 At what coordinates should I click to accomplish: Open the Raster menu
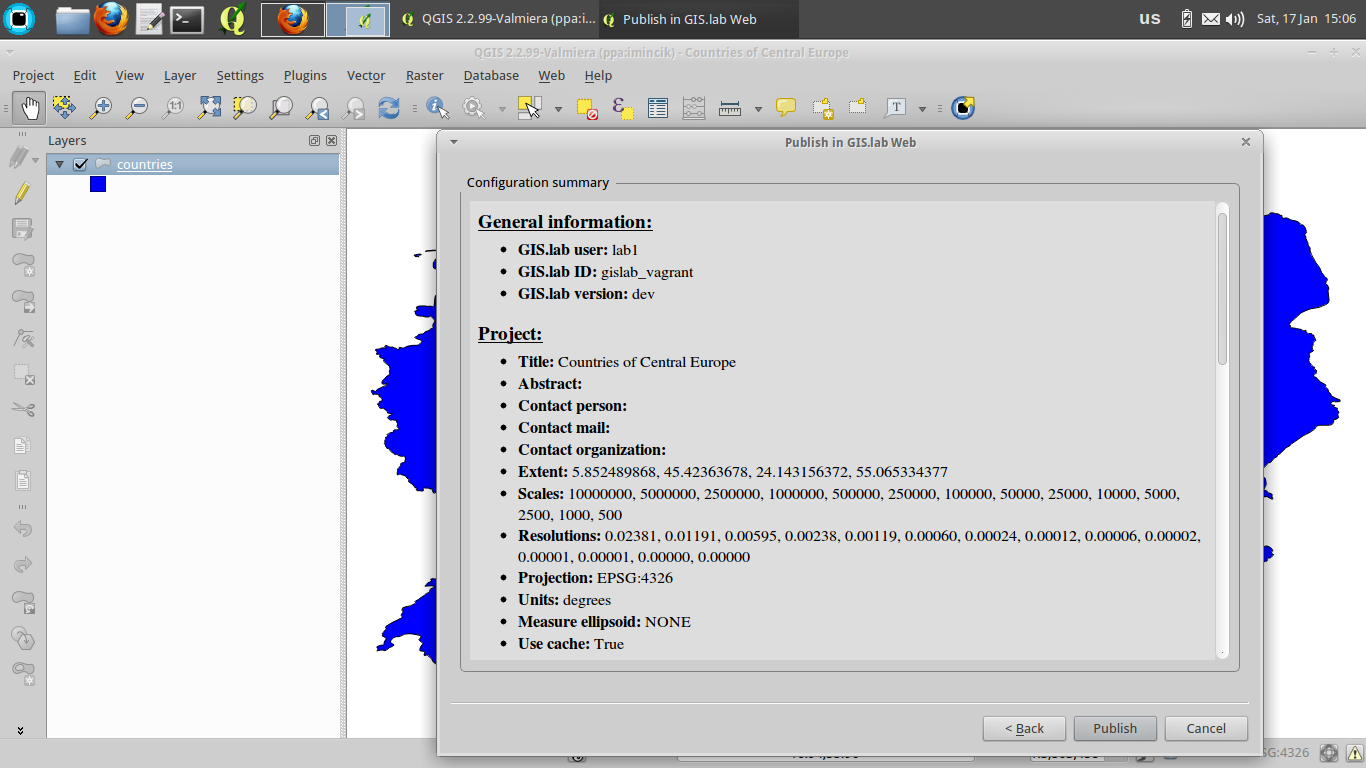click(x=425, y=75)
